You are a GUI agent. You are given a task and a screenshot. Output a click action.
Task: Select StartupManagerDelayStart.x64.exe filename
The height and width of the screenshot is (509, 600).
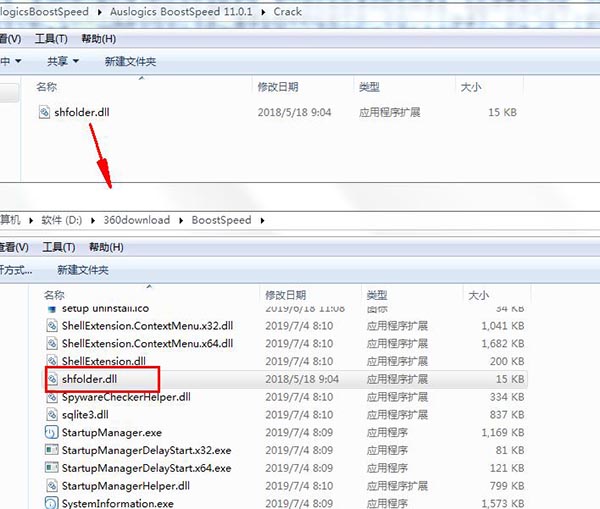click(147, 468)
